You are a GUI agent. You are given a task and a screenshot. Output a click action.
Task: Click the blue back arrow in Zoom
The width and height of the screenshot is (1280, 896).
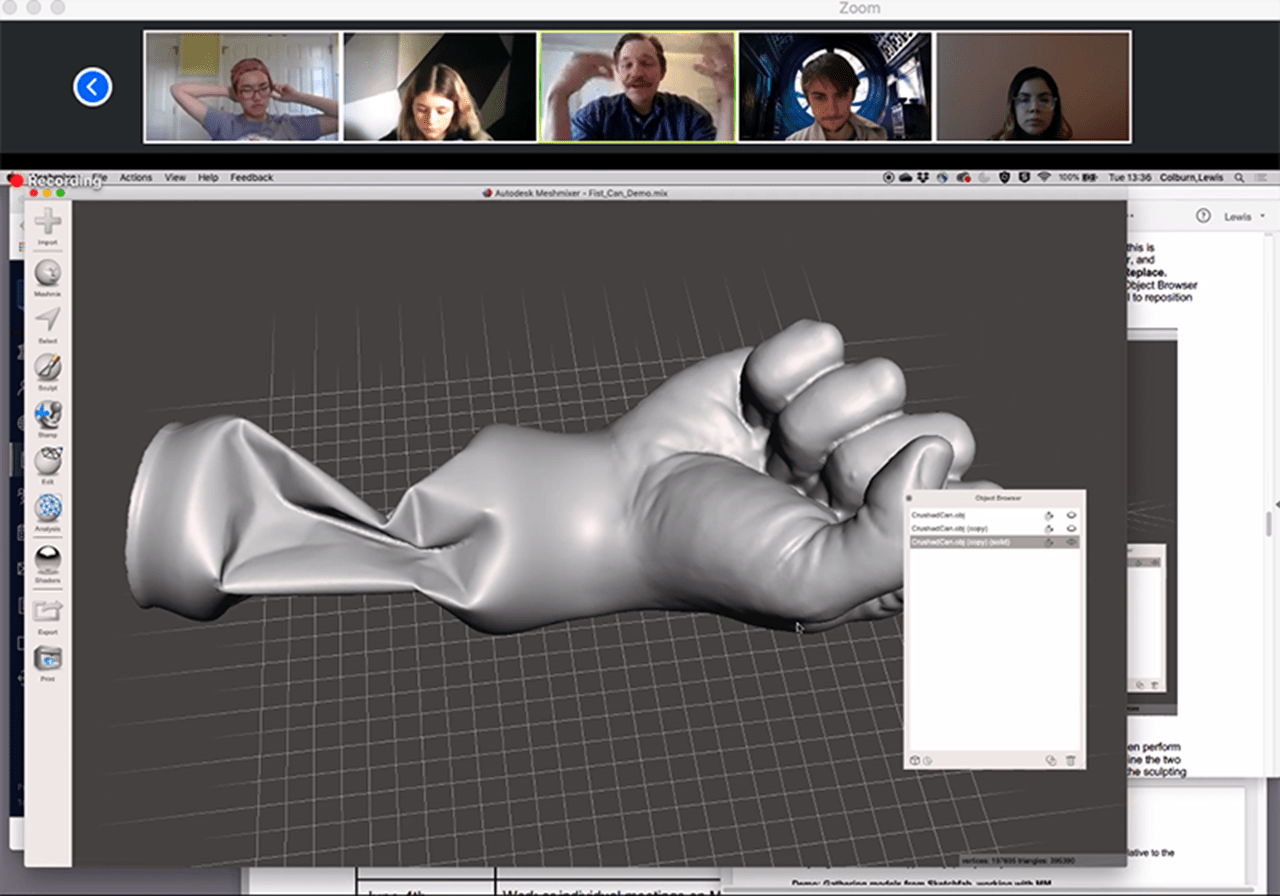(x=92, y=86)
